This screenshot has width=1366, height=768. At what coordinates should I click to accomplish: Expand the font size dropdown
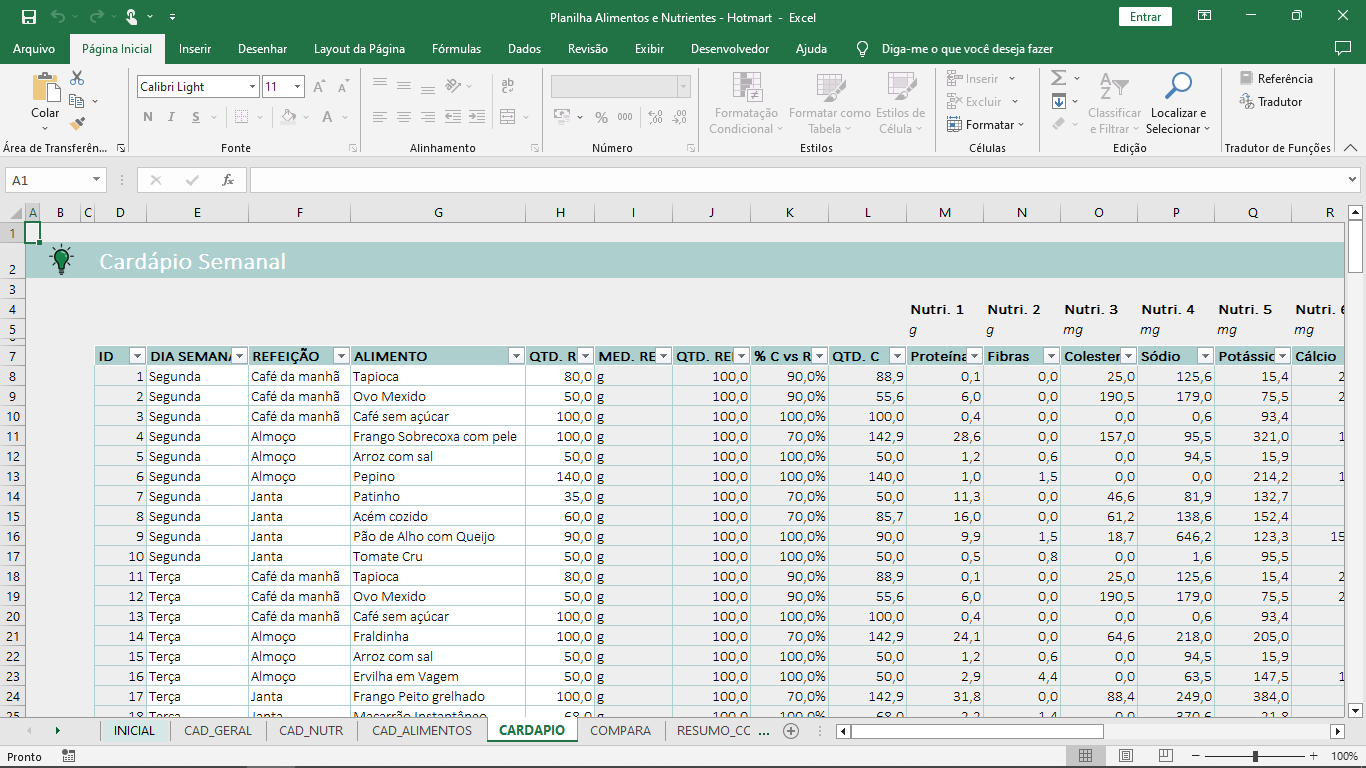pos(297,86)
